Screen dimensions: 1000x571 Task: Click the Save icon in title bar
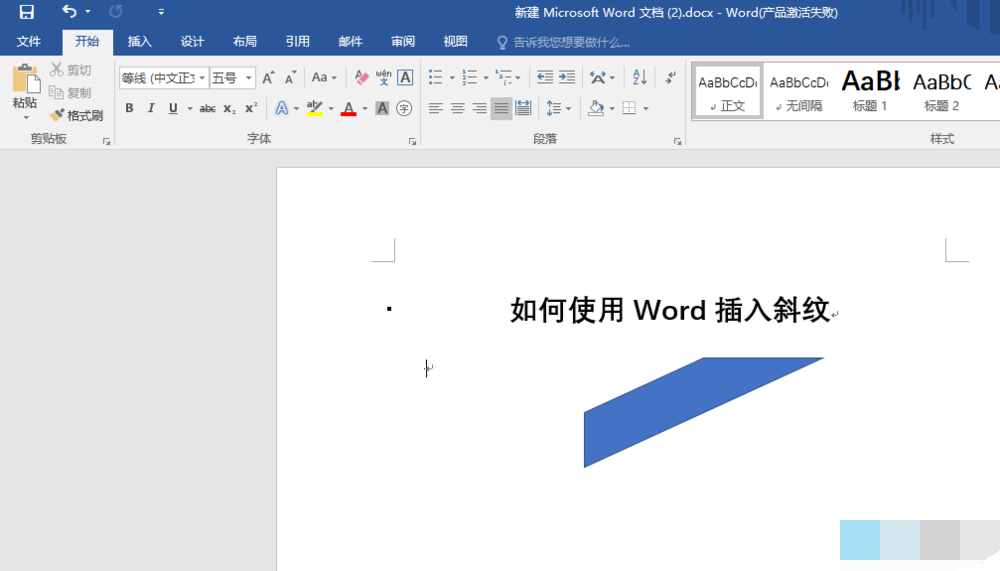pos(26,12)
